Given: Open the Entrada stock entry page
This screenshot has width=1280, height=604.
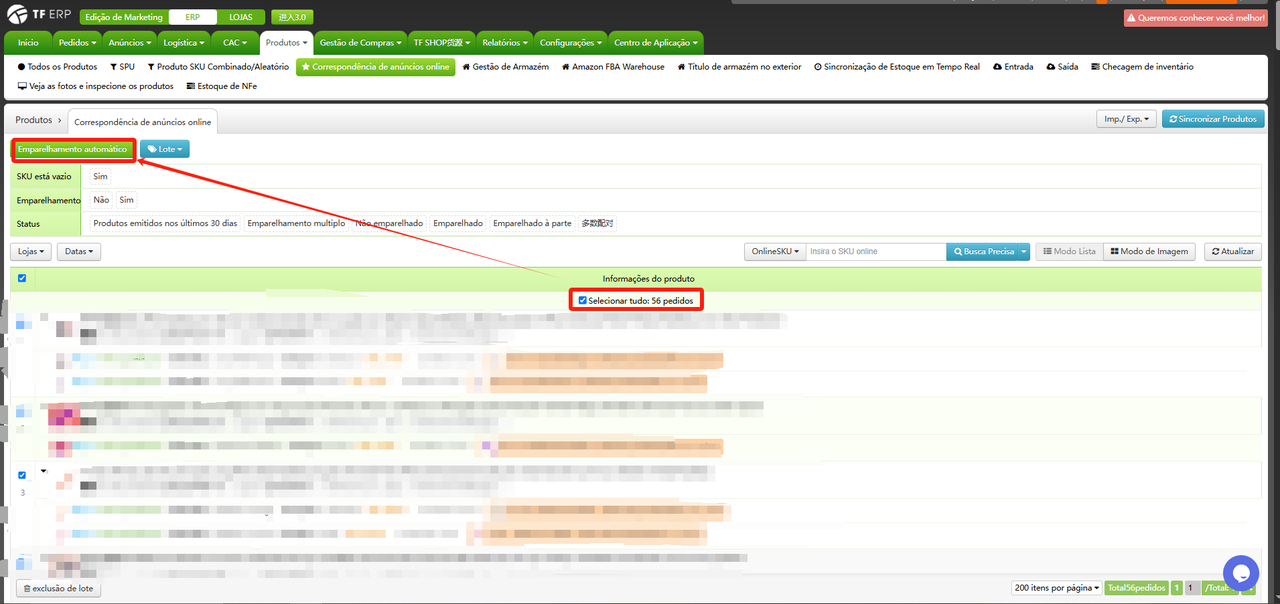Looking at the screenshot, I should coord(1013,67).
